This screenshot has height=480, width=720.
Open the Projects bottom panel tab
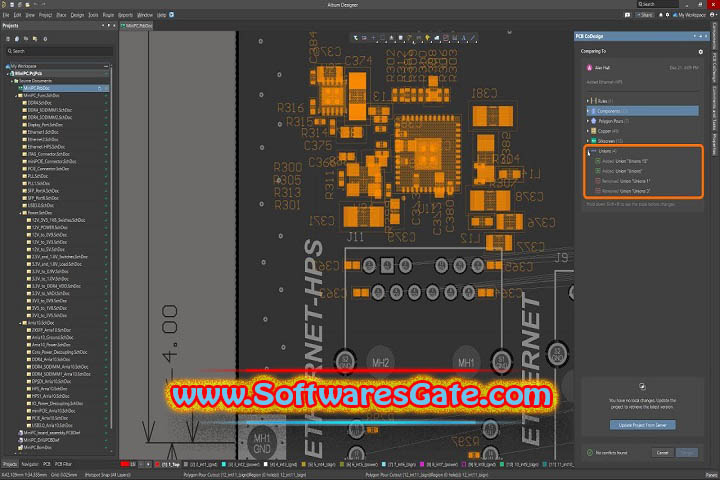pos(10,464)
